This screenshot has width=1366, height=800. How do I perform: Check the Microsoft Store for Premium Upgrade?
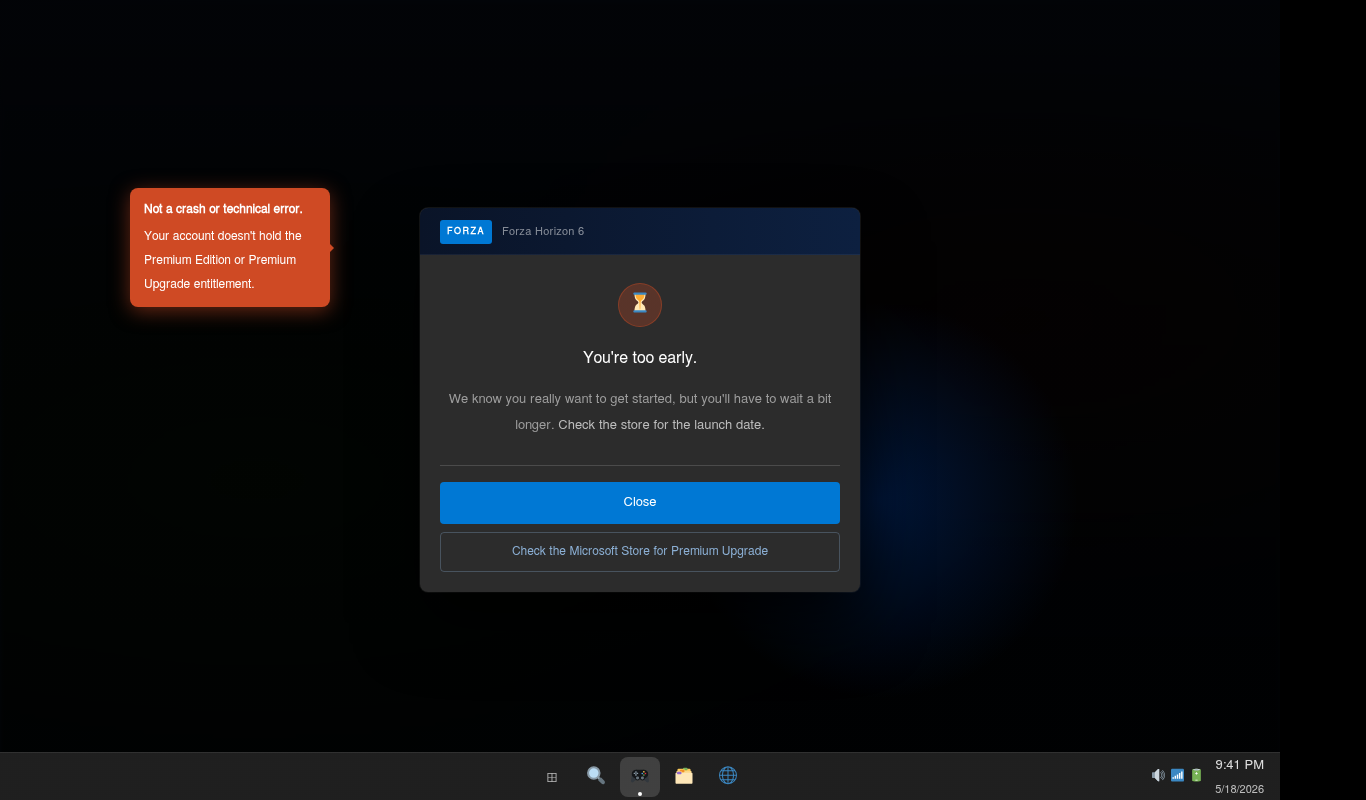640,552
